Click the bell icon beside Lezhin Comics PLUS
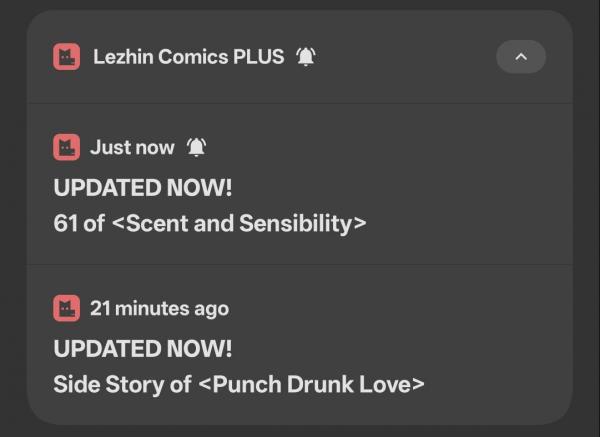The width and height of the screenshot is (600, 437). 306,57
